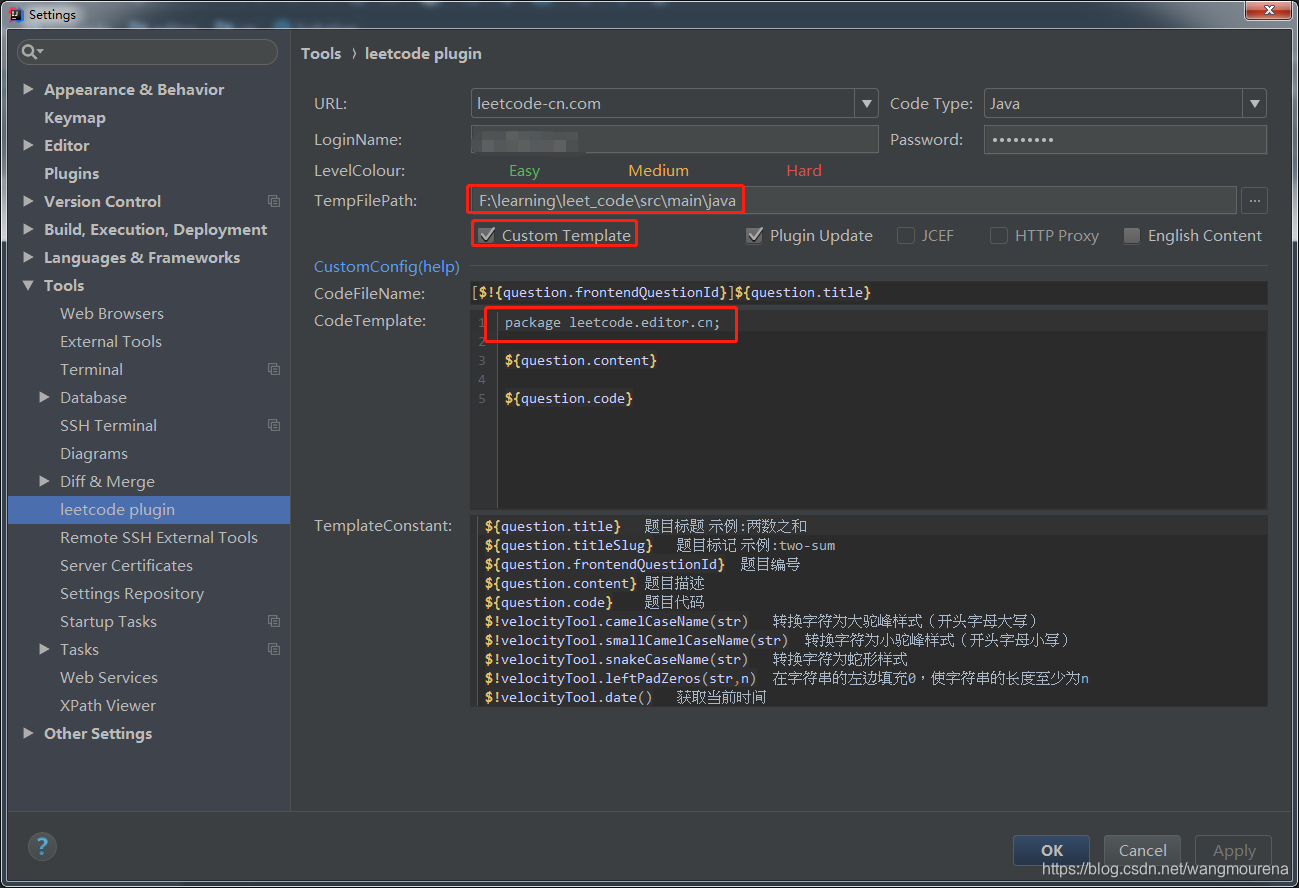Screen dimensions: 1299x888
Task: Pick the Hard level colour
Action: coord(804,170)
